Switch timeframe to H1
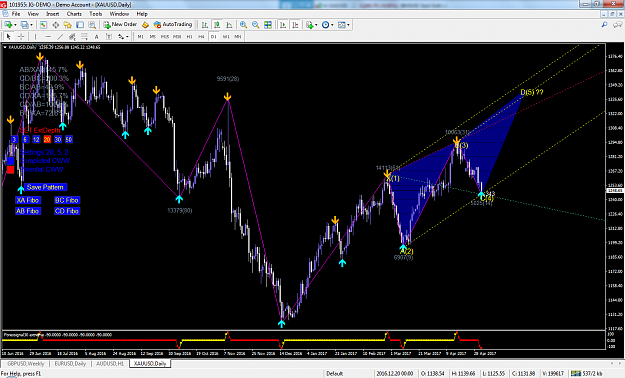Viewport: 625px width, 378px height. coord(189,36)
